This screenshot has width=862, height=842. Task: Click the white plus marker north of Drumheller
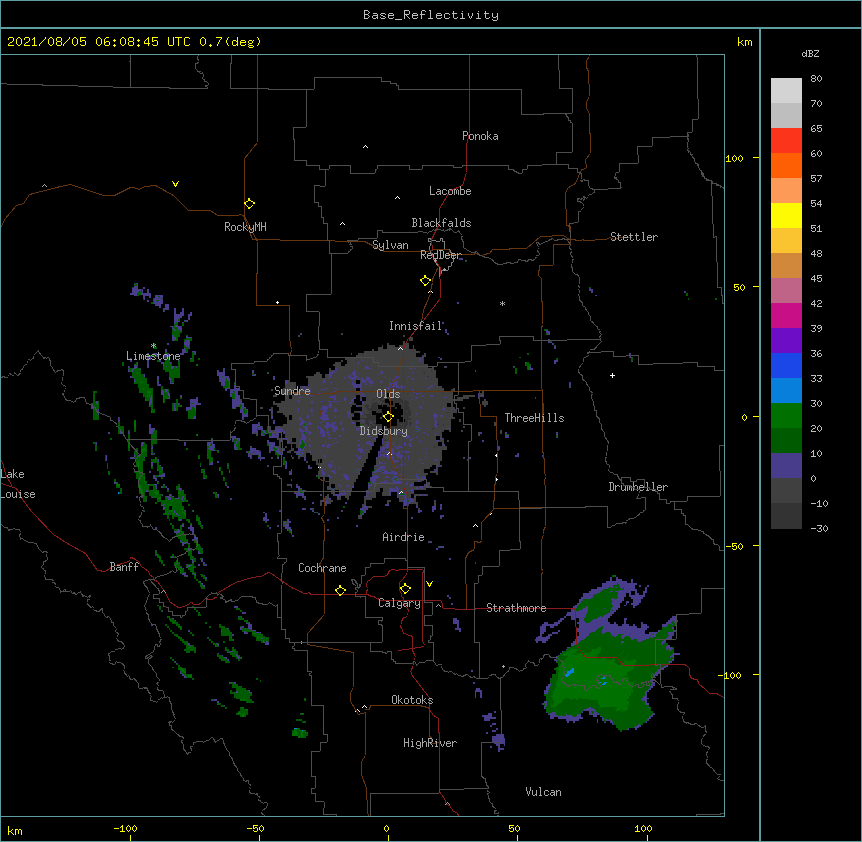612,375
